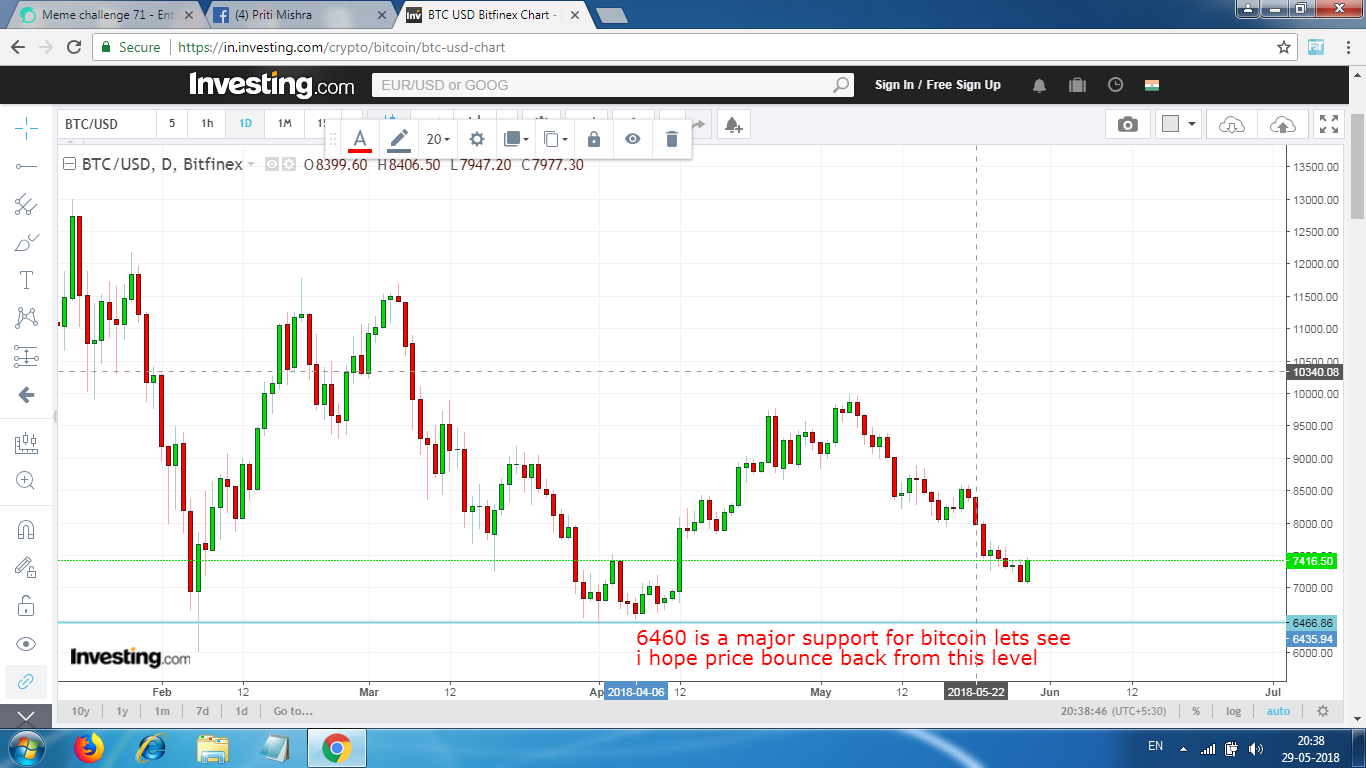Toggle fullscreen chart mode
This screenshot has width=1366, height=768.
click(1329, 124)
